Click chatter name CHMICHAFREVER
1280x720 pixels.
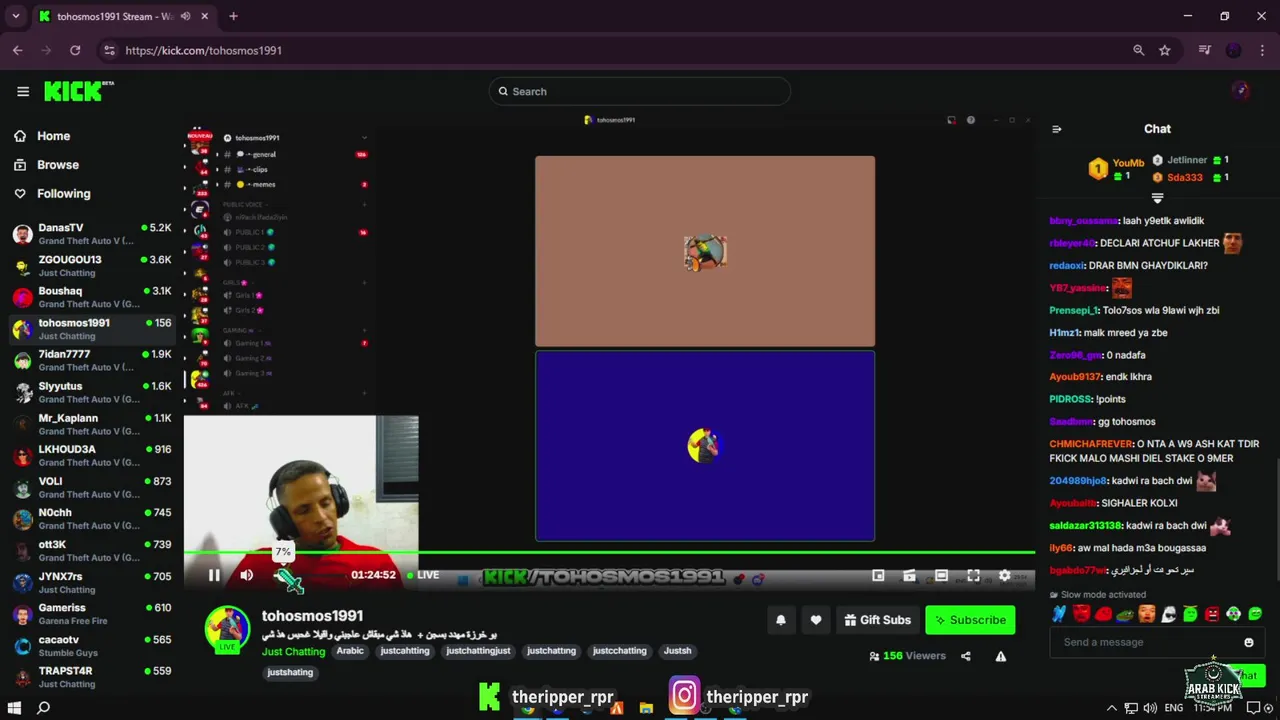tap(1090, 444)
